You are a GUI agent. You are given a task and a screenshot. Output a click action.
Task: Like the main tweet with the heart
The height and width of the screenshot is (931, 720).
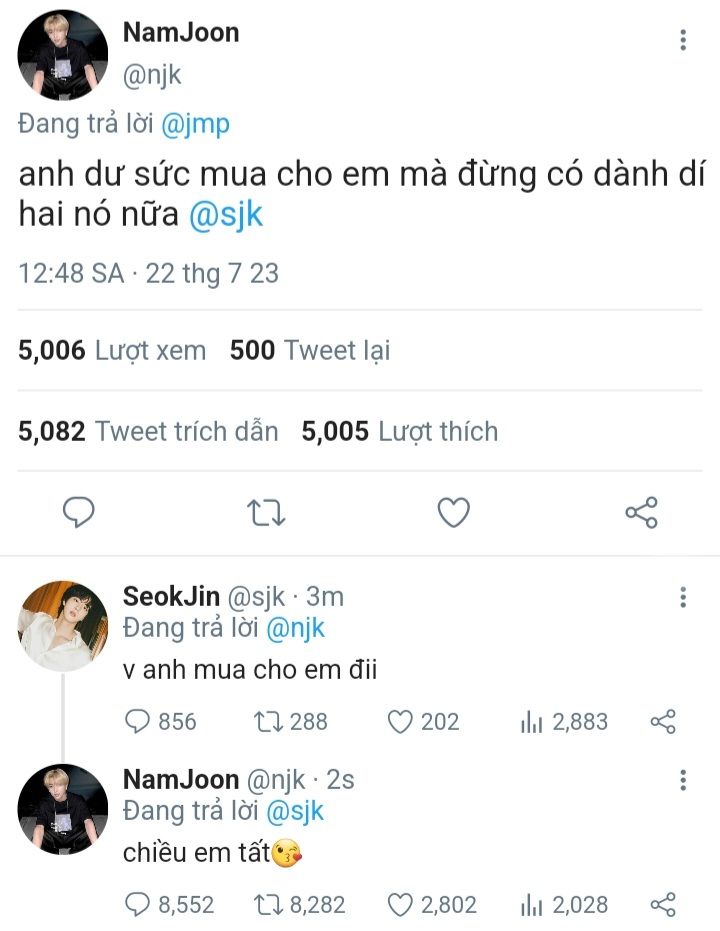click(454, 512)
